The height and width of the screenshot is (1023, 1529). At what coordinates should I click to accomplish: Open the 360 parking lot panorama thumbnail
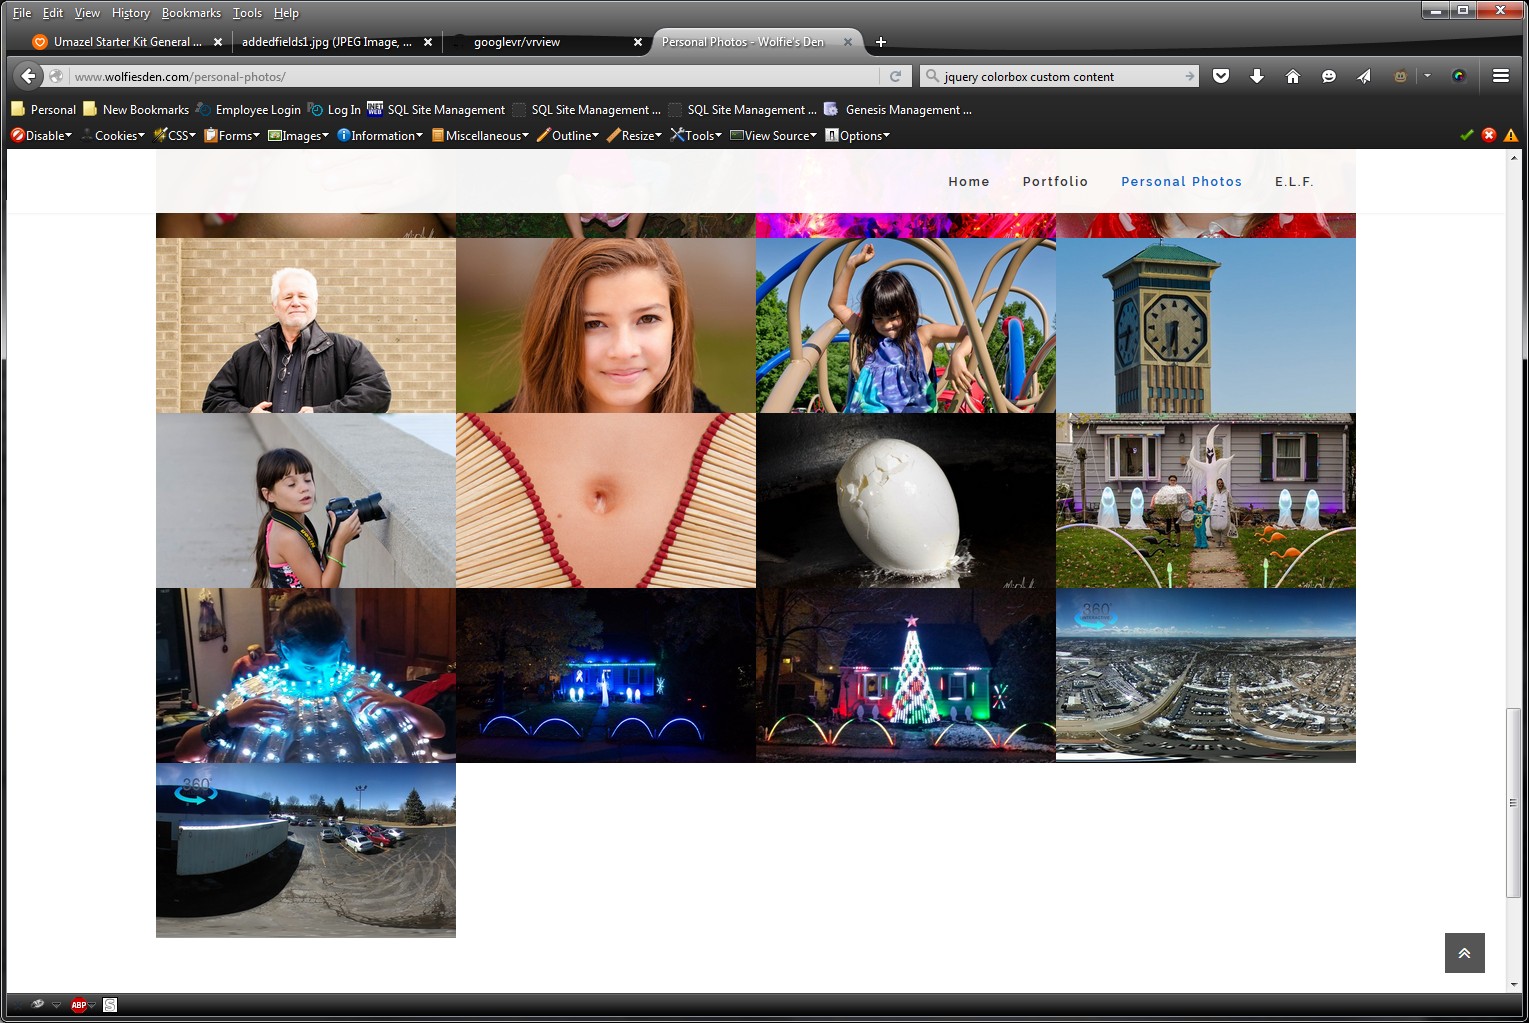306,851
